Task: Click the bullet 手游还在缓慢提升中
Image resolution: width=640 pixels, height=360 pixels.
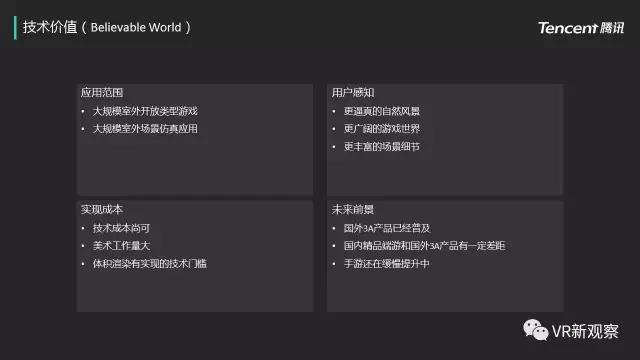Action: [387, 264]
